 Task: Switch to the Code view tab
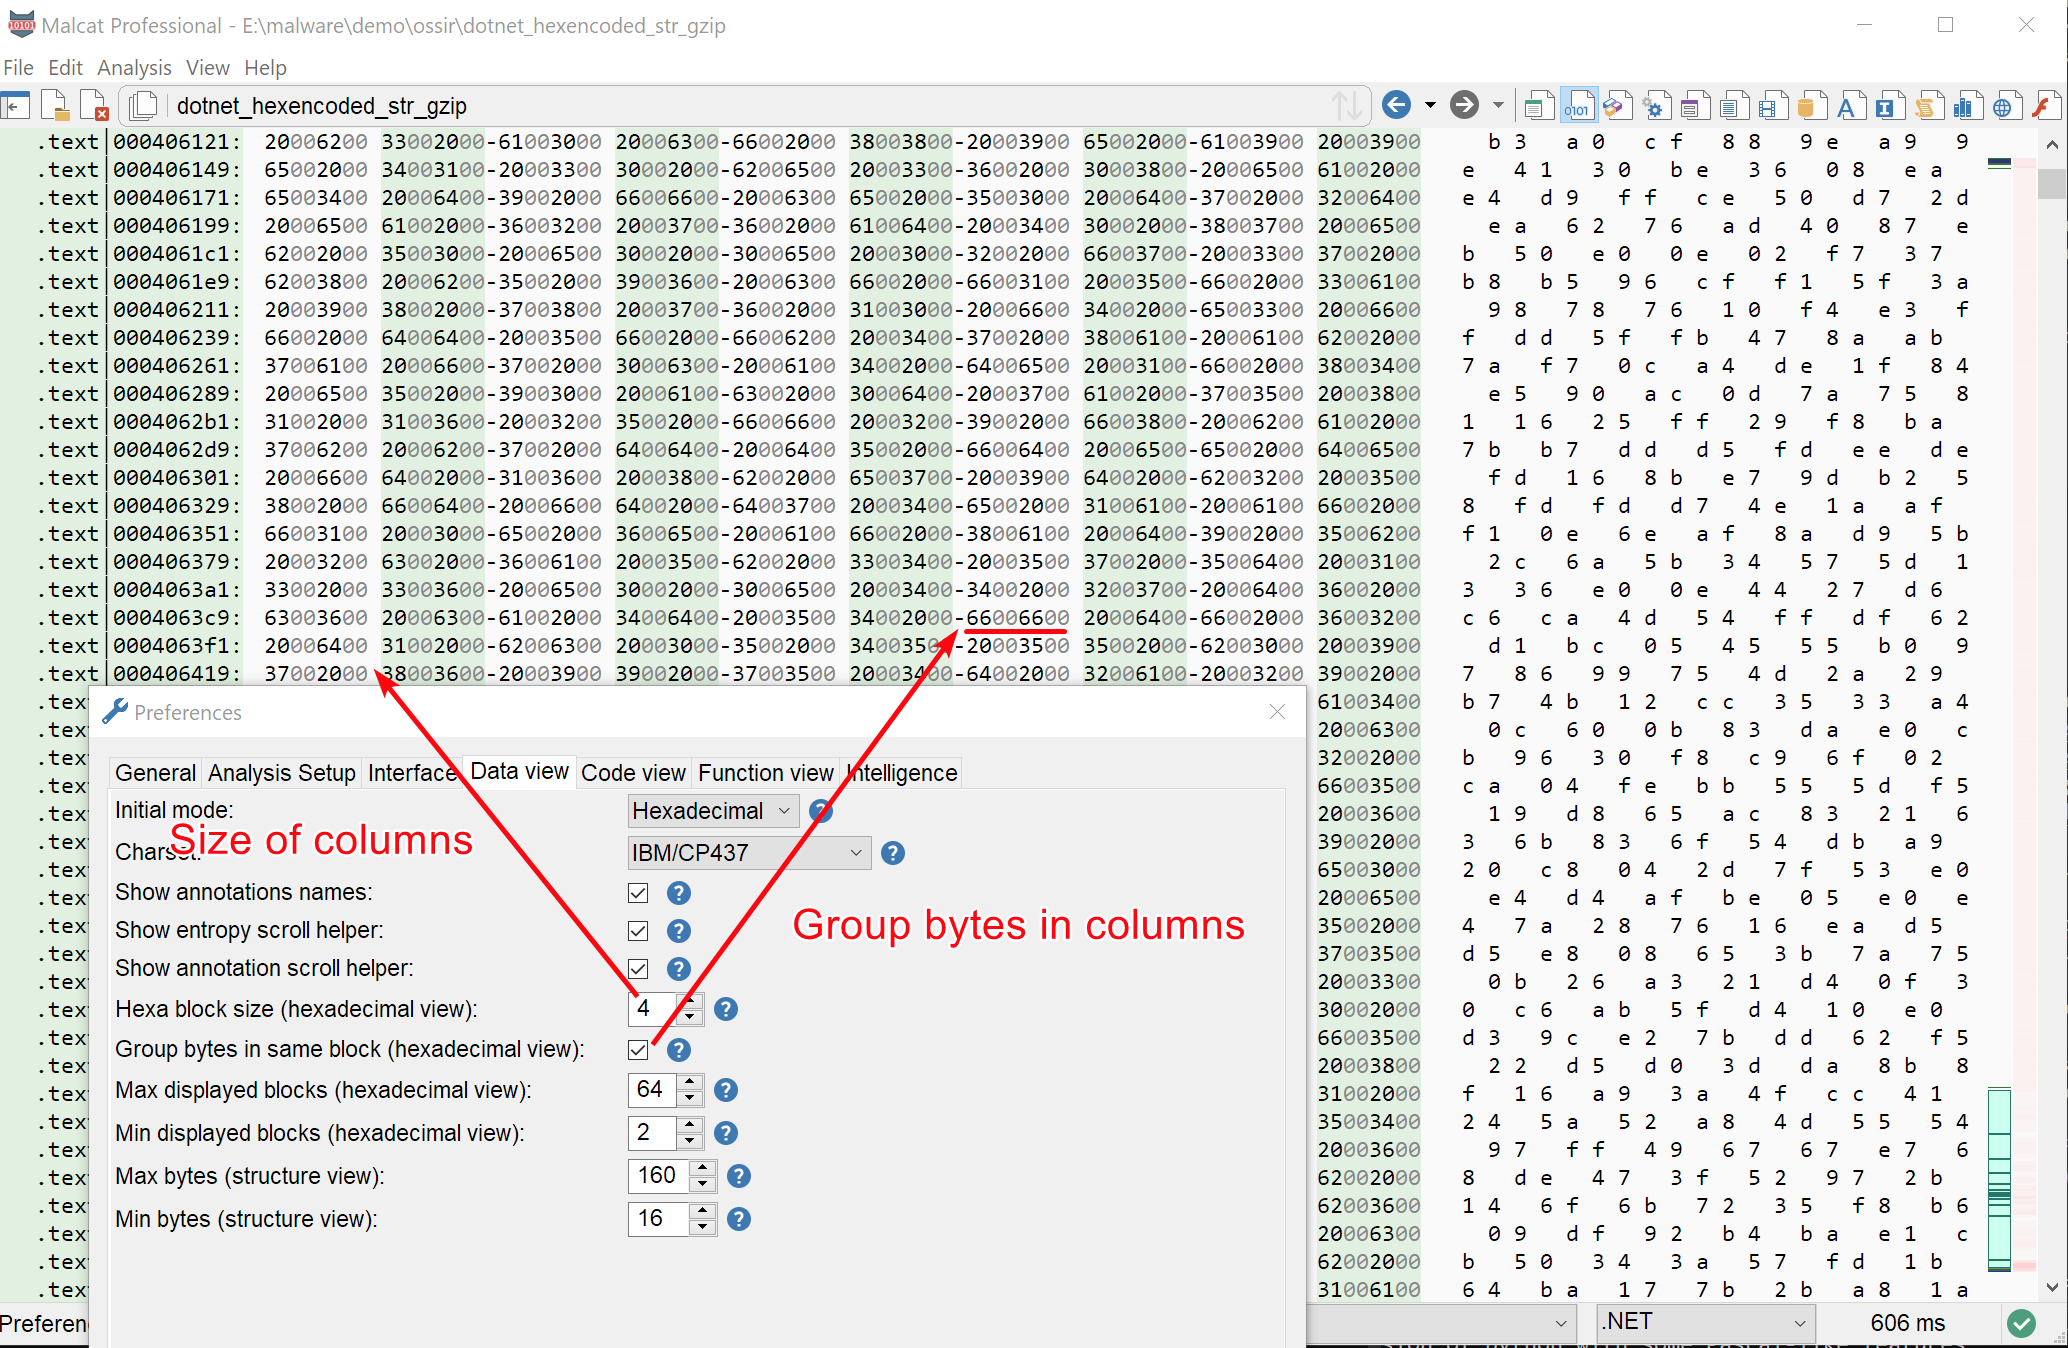(633, 773)
